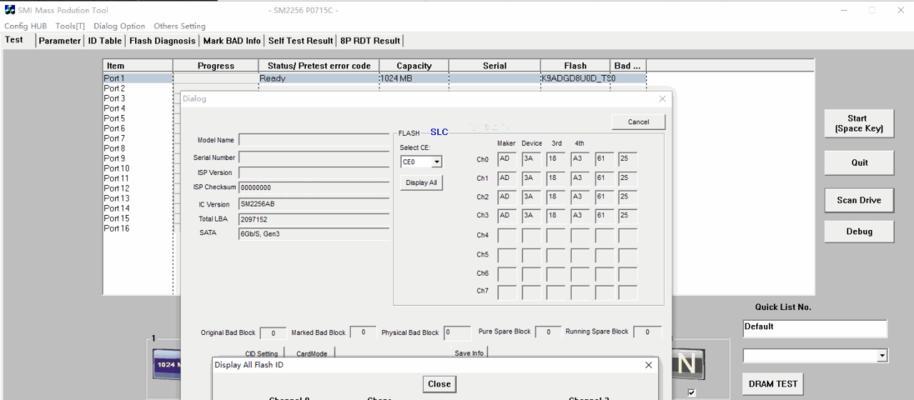Click the Ch1 Device field 3A
The height and width of the screenshot is (400, 914).
[531, 178]
